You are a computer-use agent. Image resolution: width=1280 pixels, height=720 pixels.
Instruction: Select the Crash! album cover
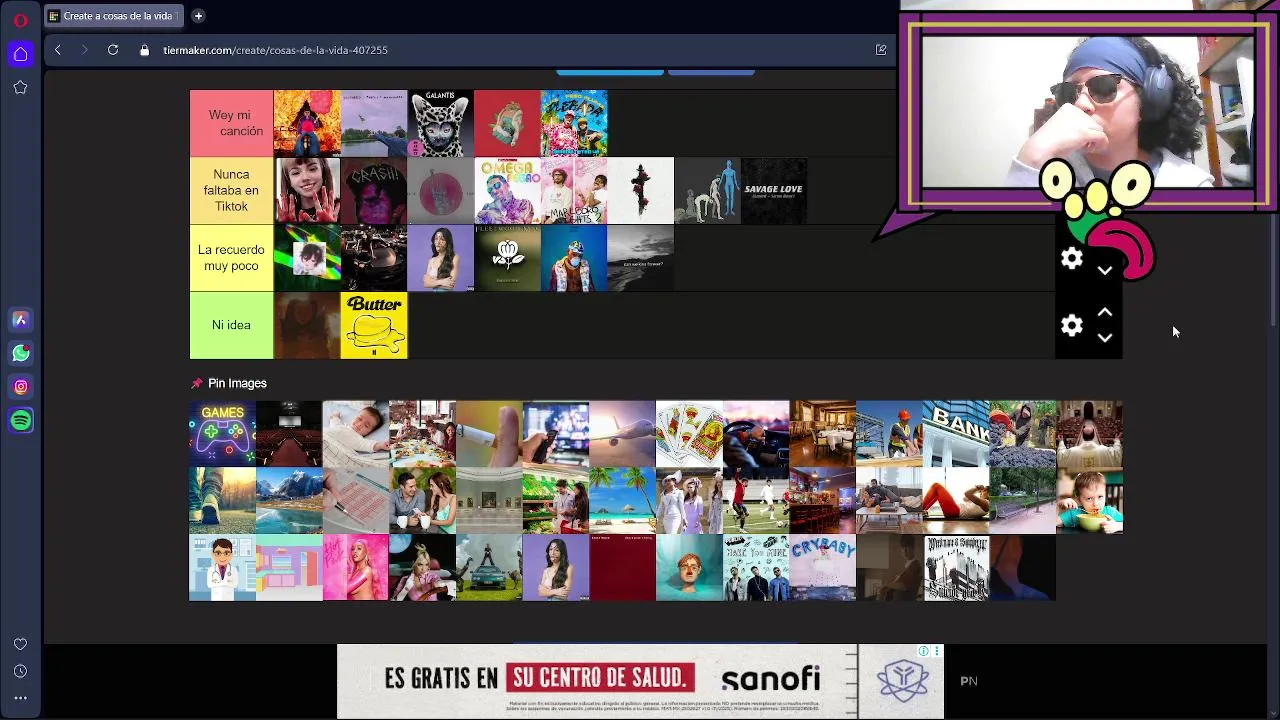pyautogui.click(x=374, y=190)
